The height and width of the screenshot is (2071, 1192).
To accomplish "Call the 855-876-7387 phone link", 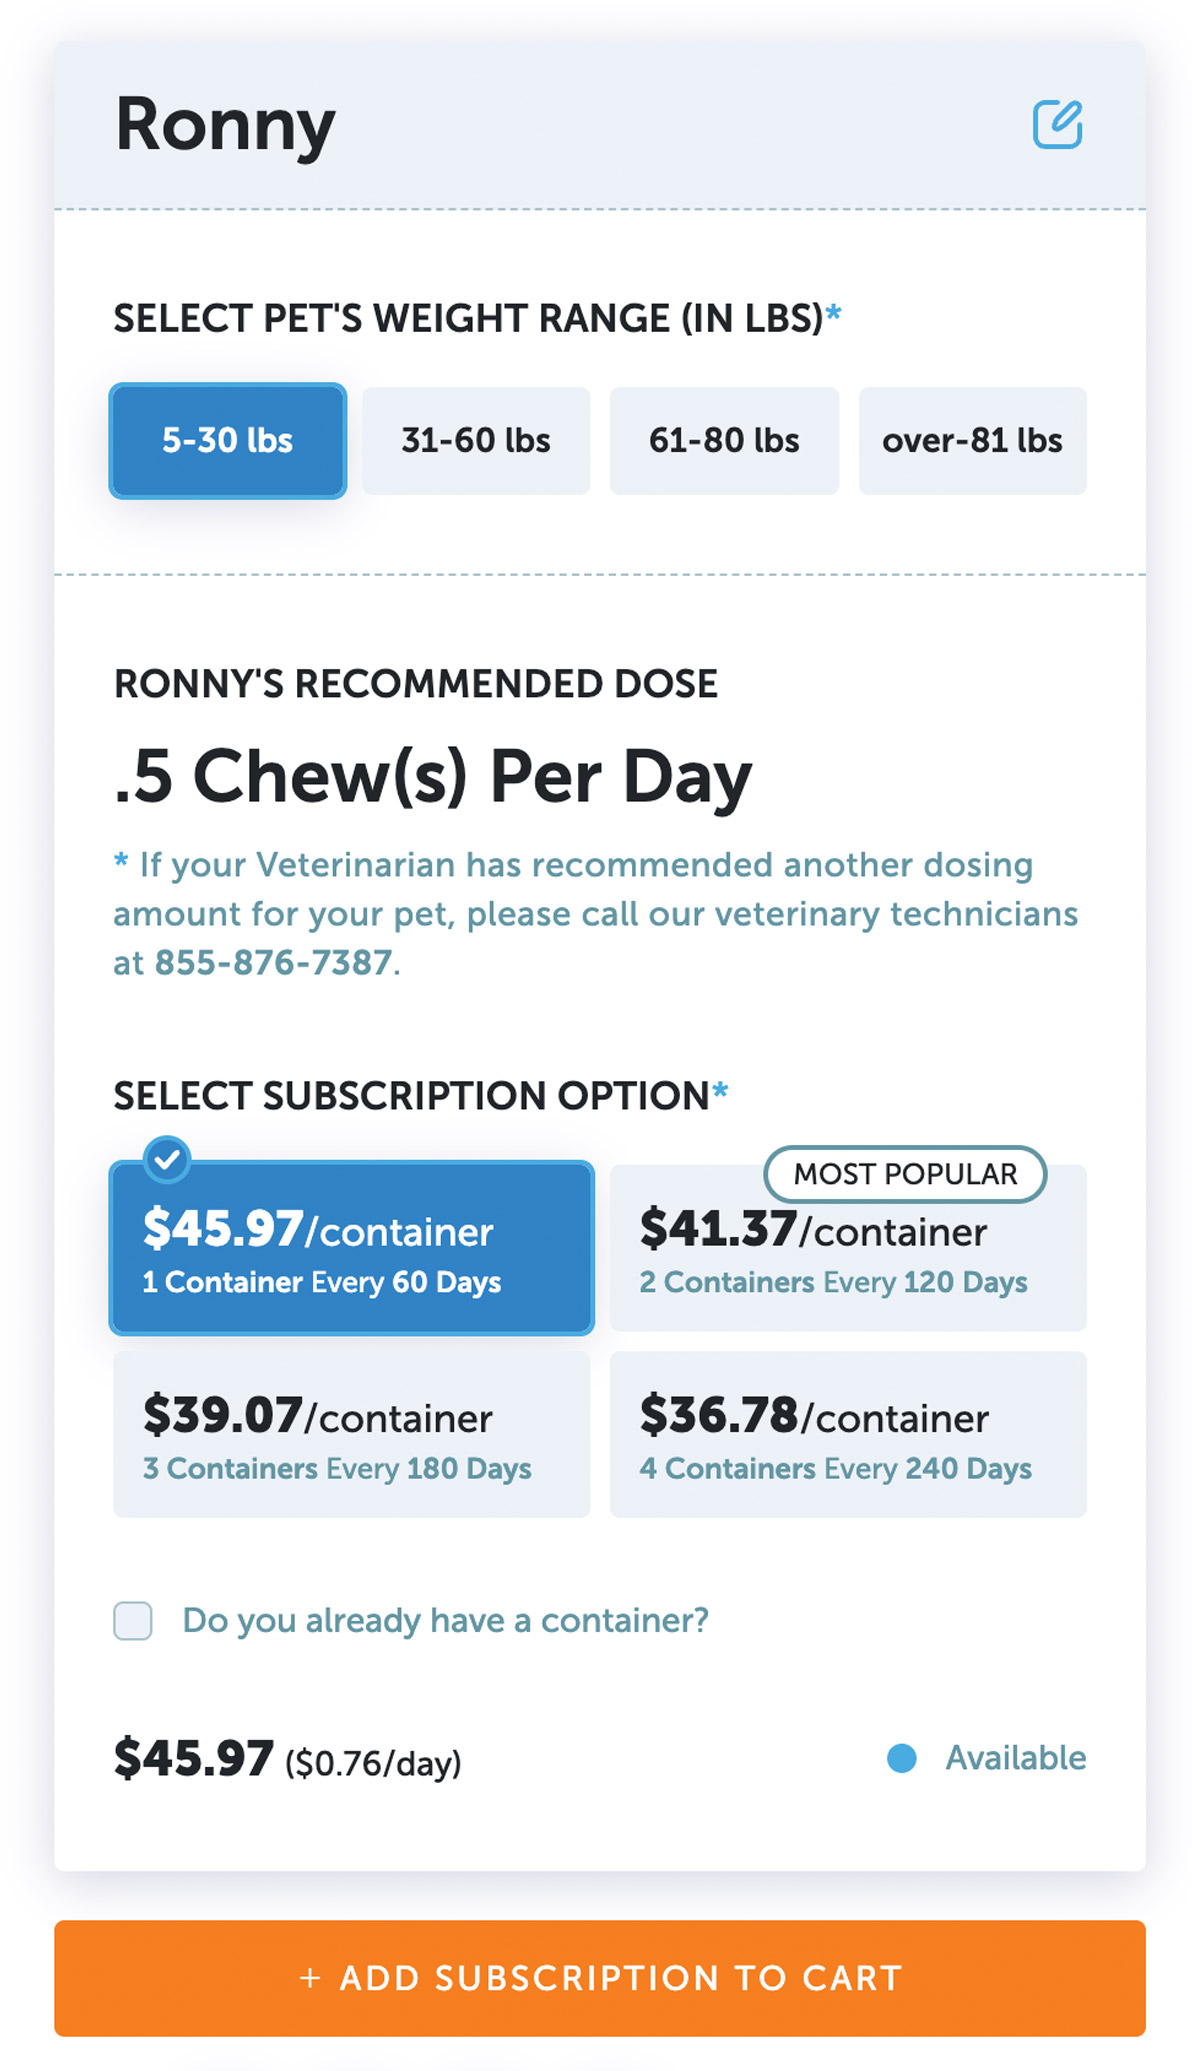I will point(273,963).
